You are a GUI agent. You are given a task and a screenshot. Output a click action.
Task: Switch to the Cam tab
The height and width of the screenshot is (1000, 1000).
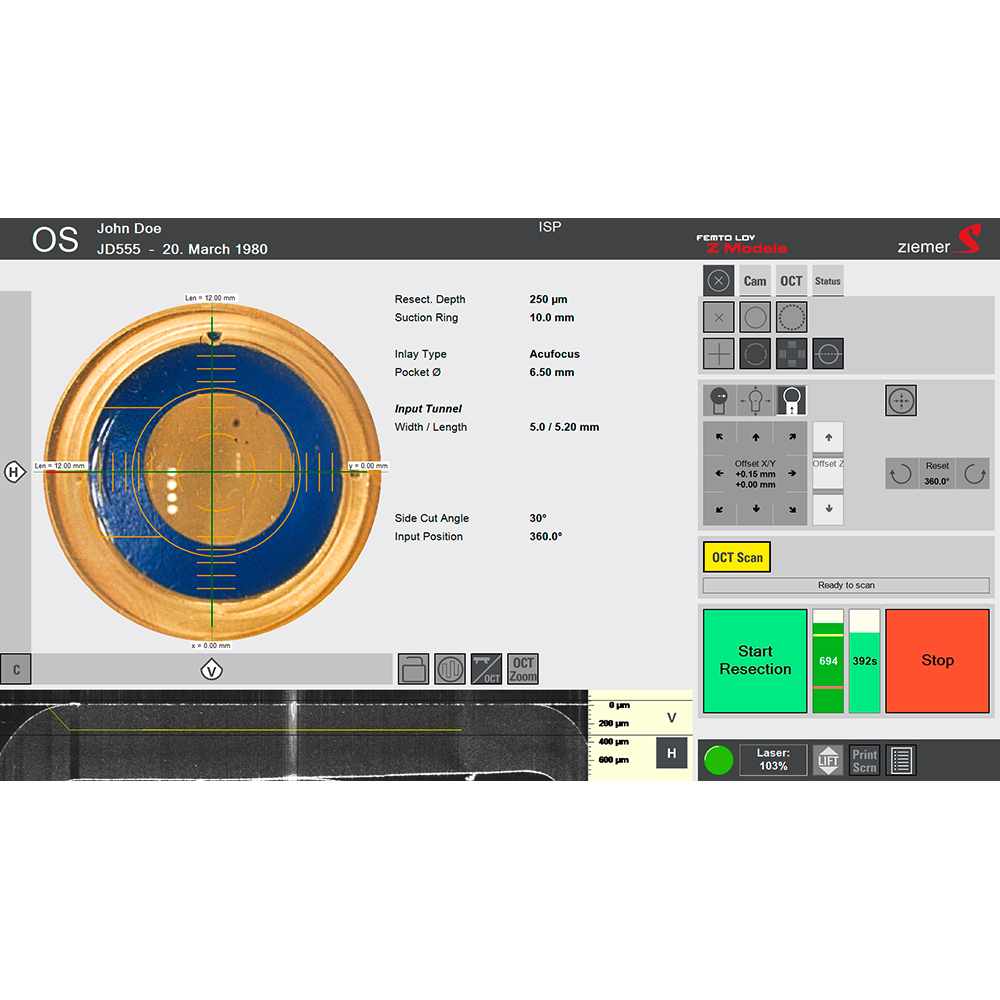tap(755, 280)
